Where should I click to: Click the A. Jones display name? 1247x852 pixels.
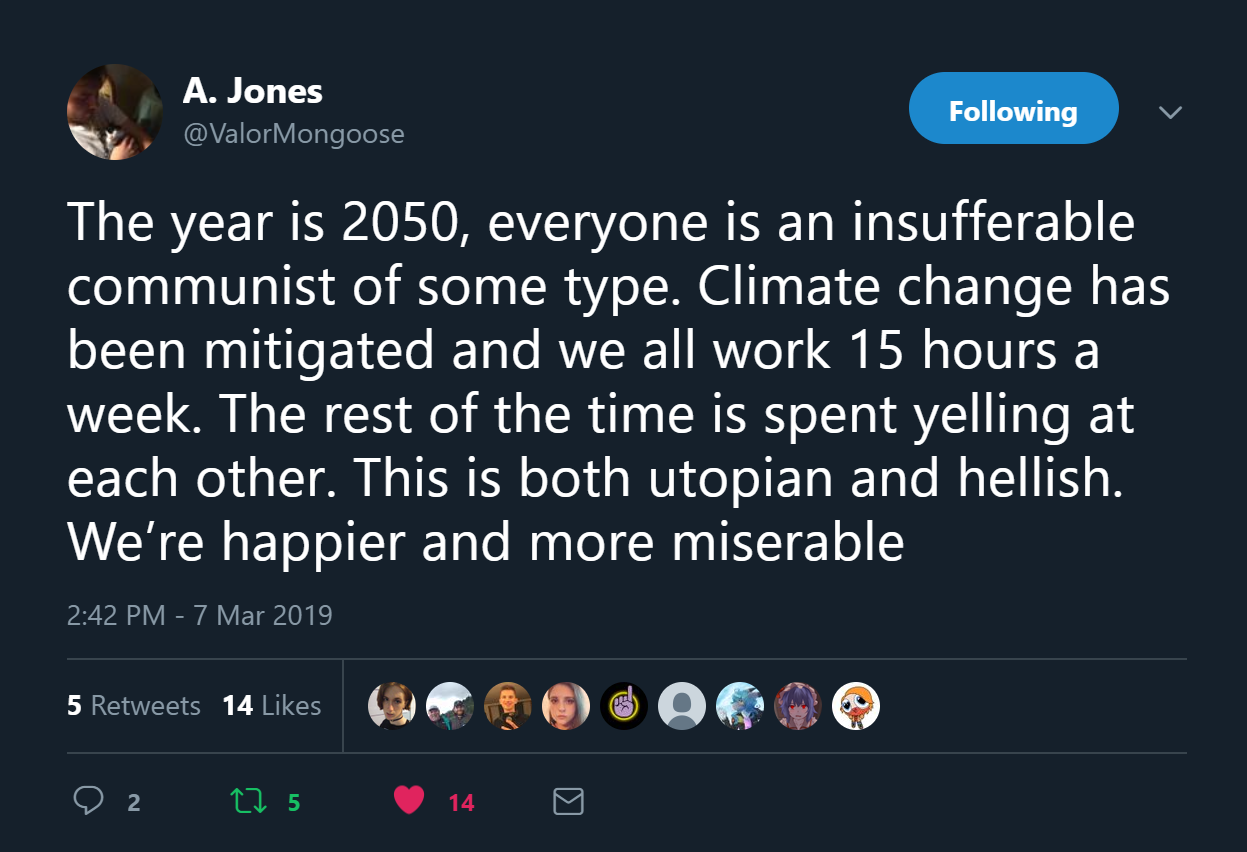point(253,92)
